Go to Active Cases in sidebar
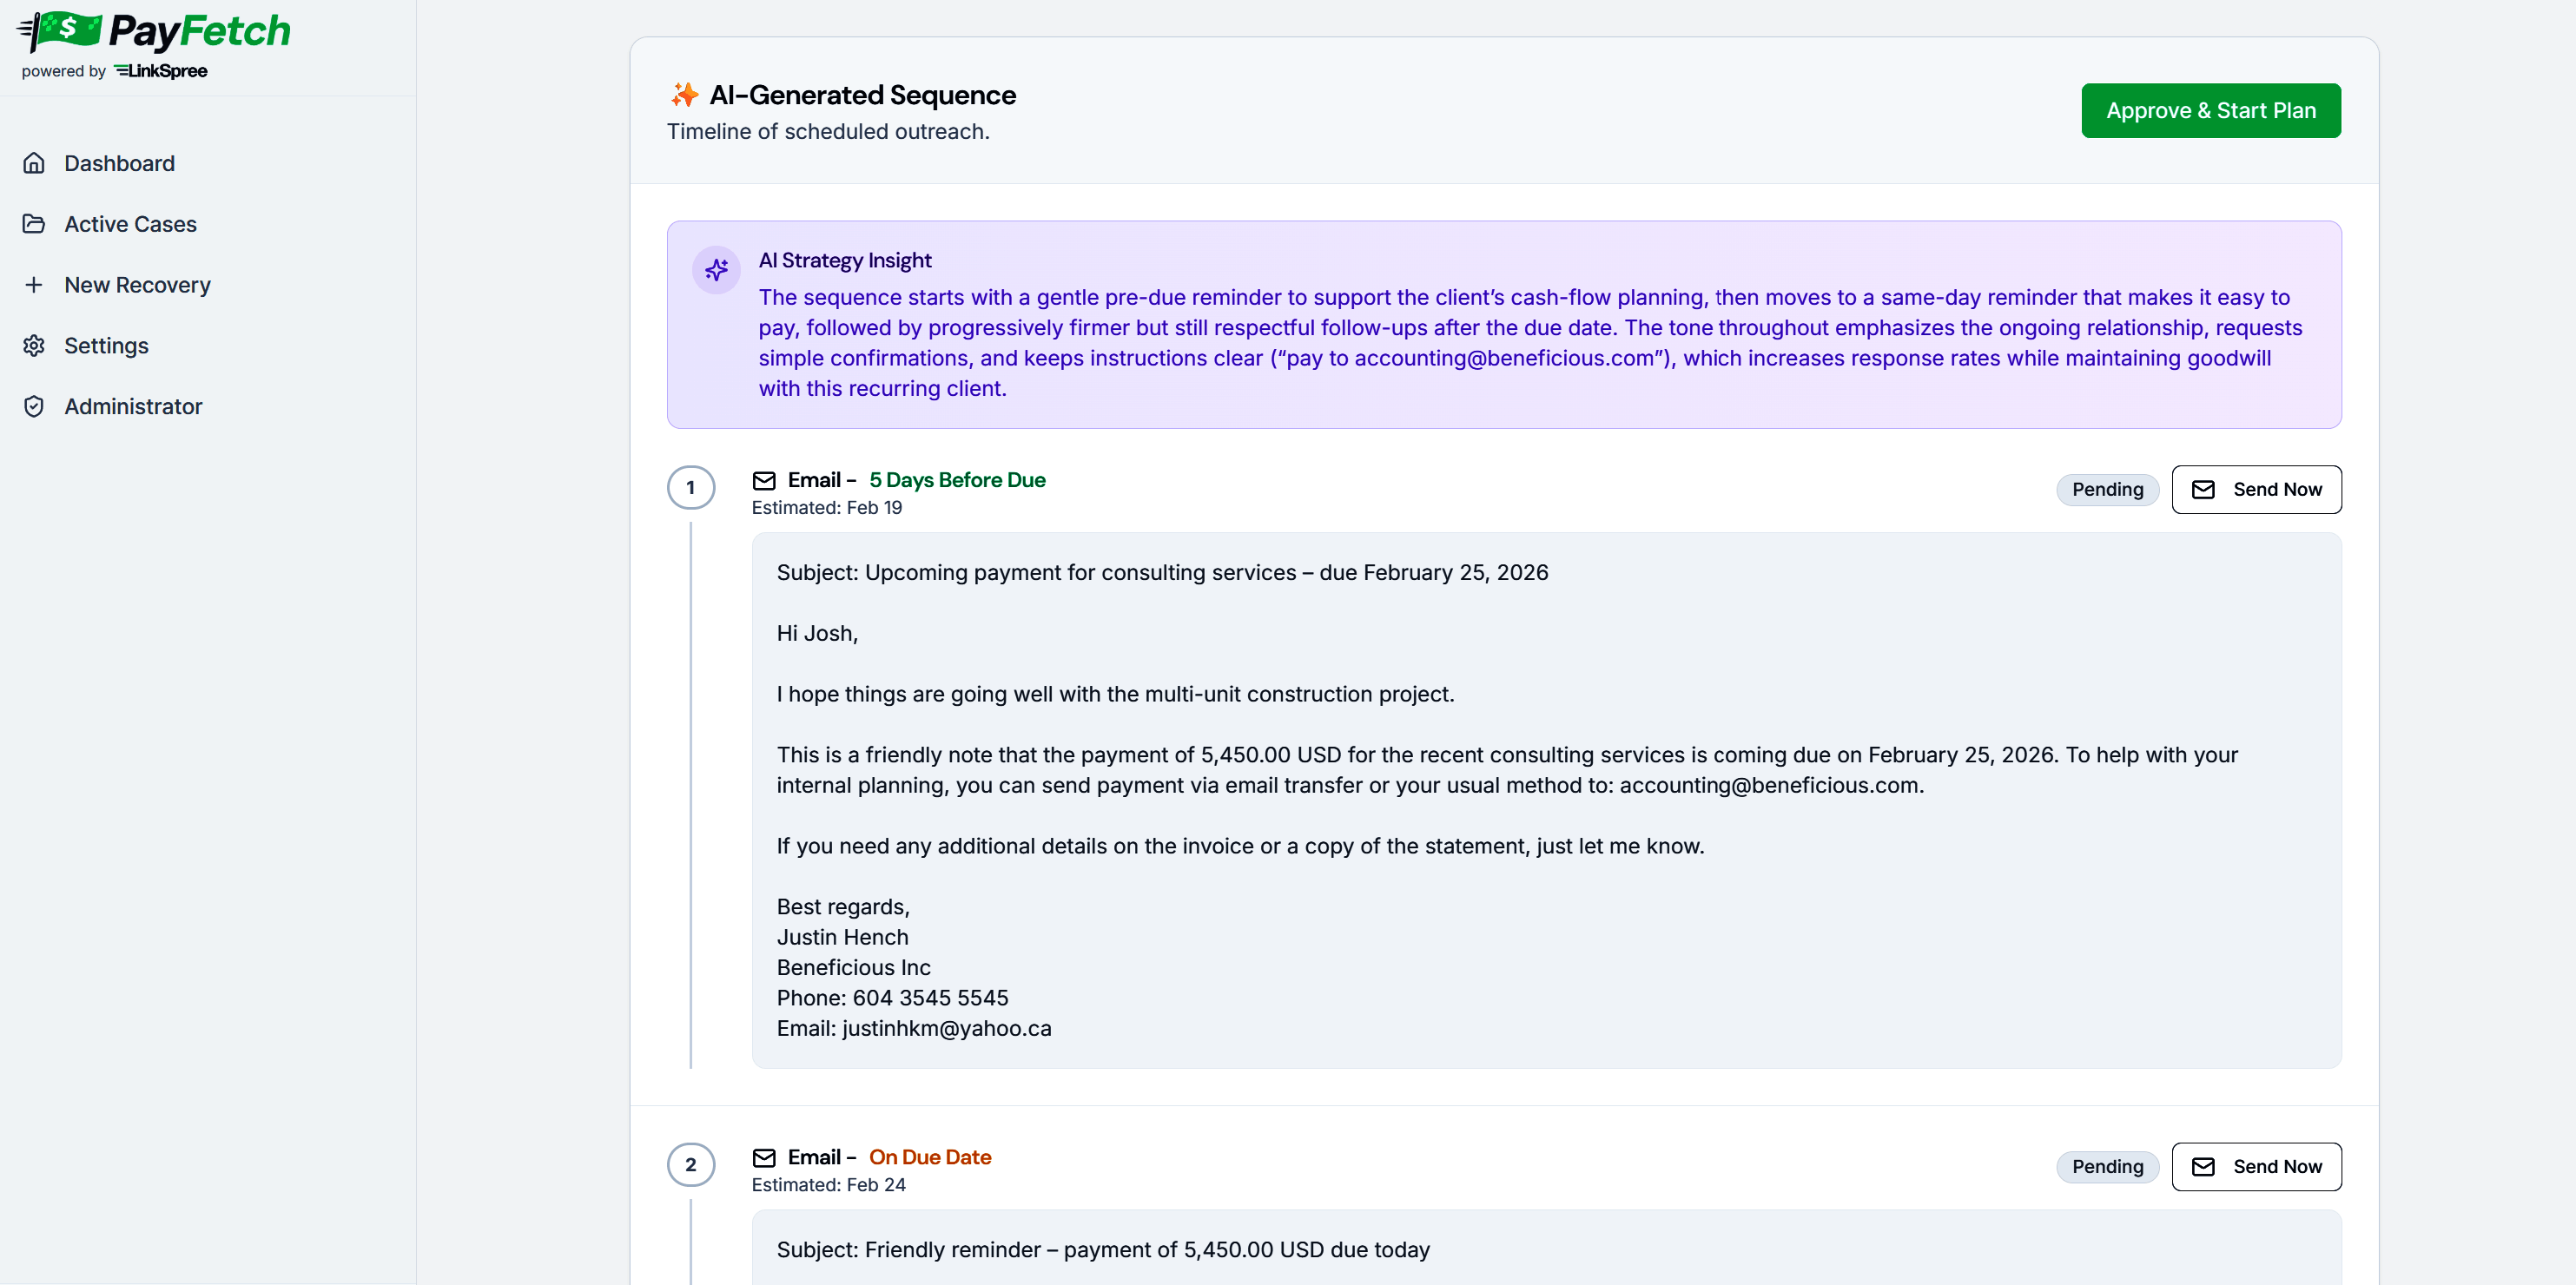The image size is (2576, 1285). (x=130, y=224)
